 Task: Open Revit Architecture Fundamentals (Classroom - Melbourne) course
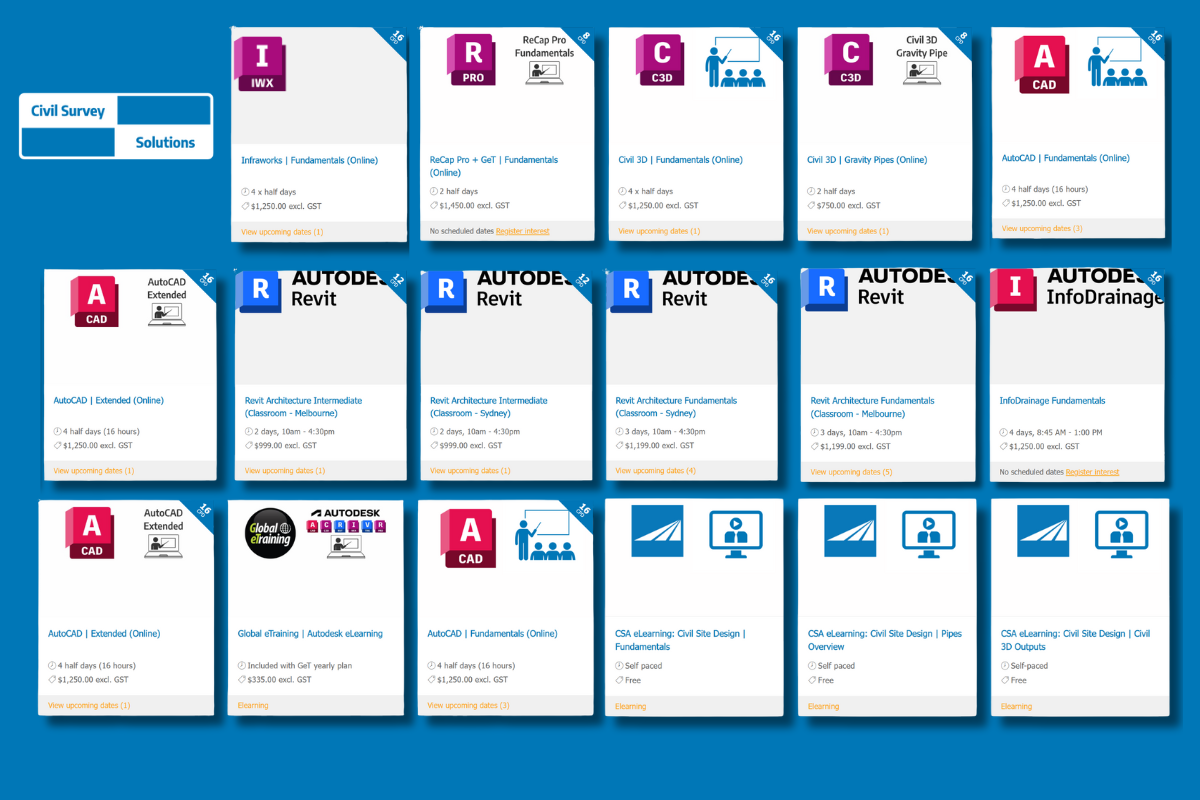(x=872, y=407)
